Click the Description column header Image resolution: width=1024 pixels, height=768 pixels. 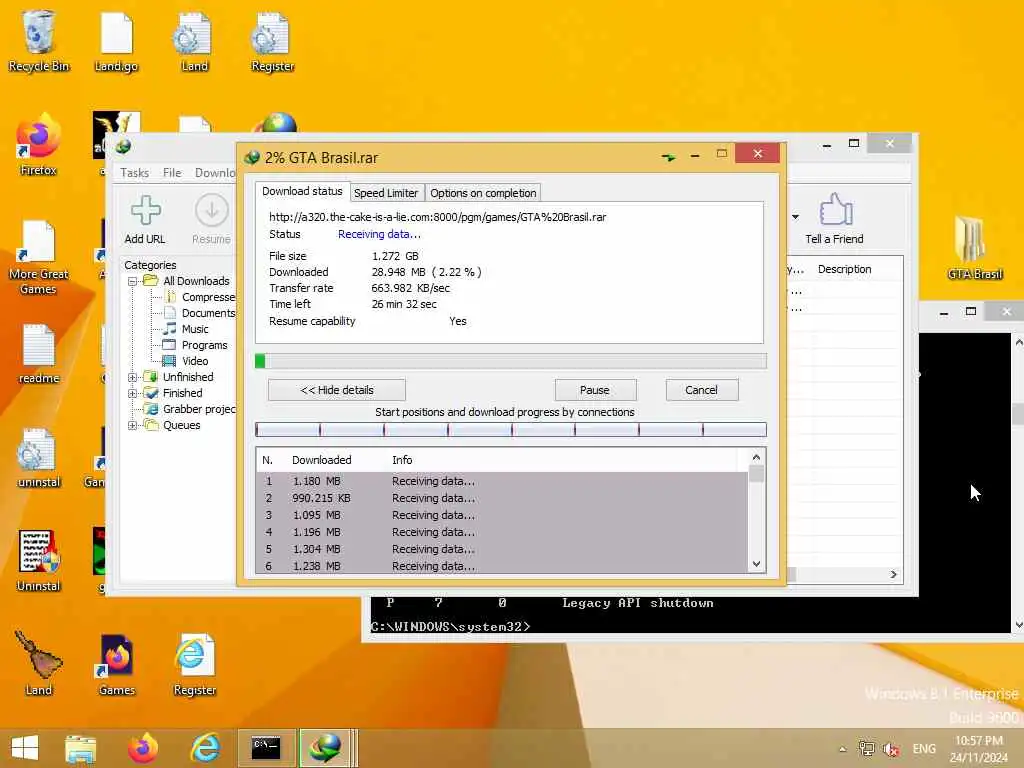pyautogui.click(x=844, y=270)
